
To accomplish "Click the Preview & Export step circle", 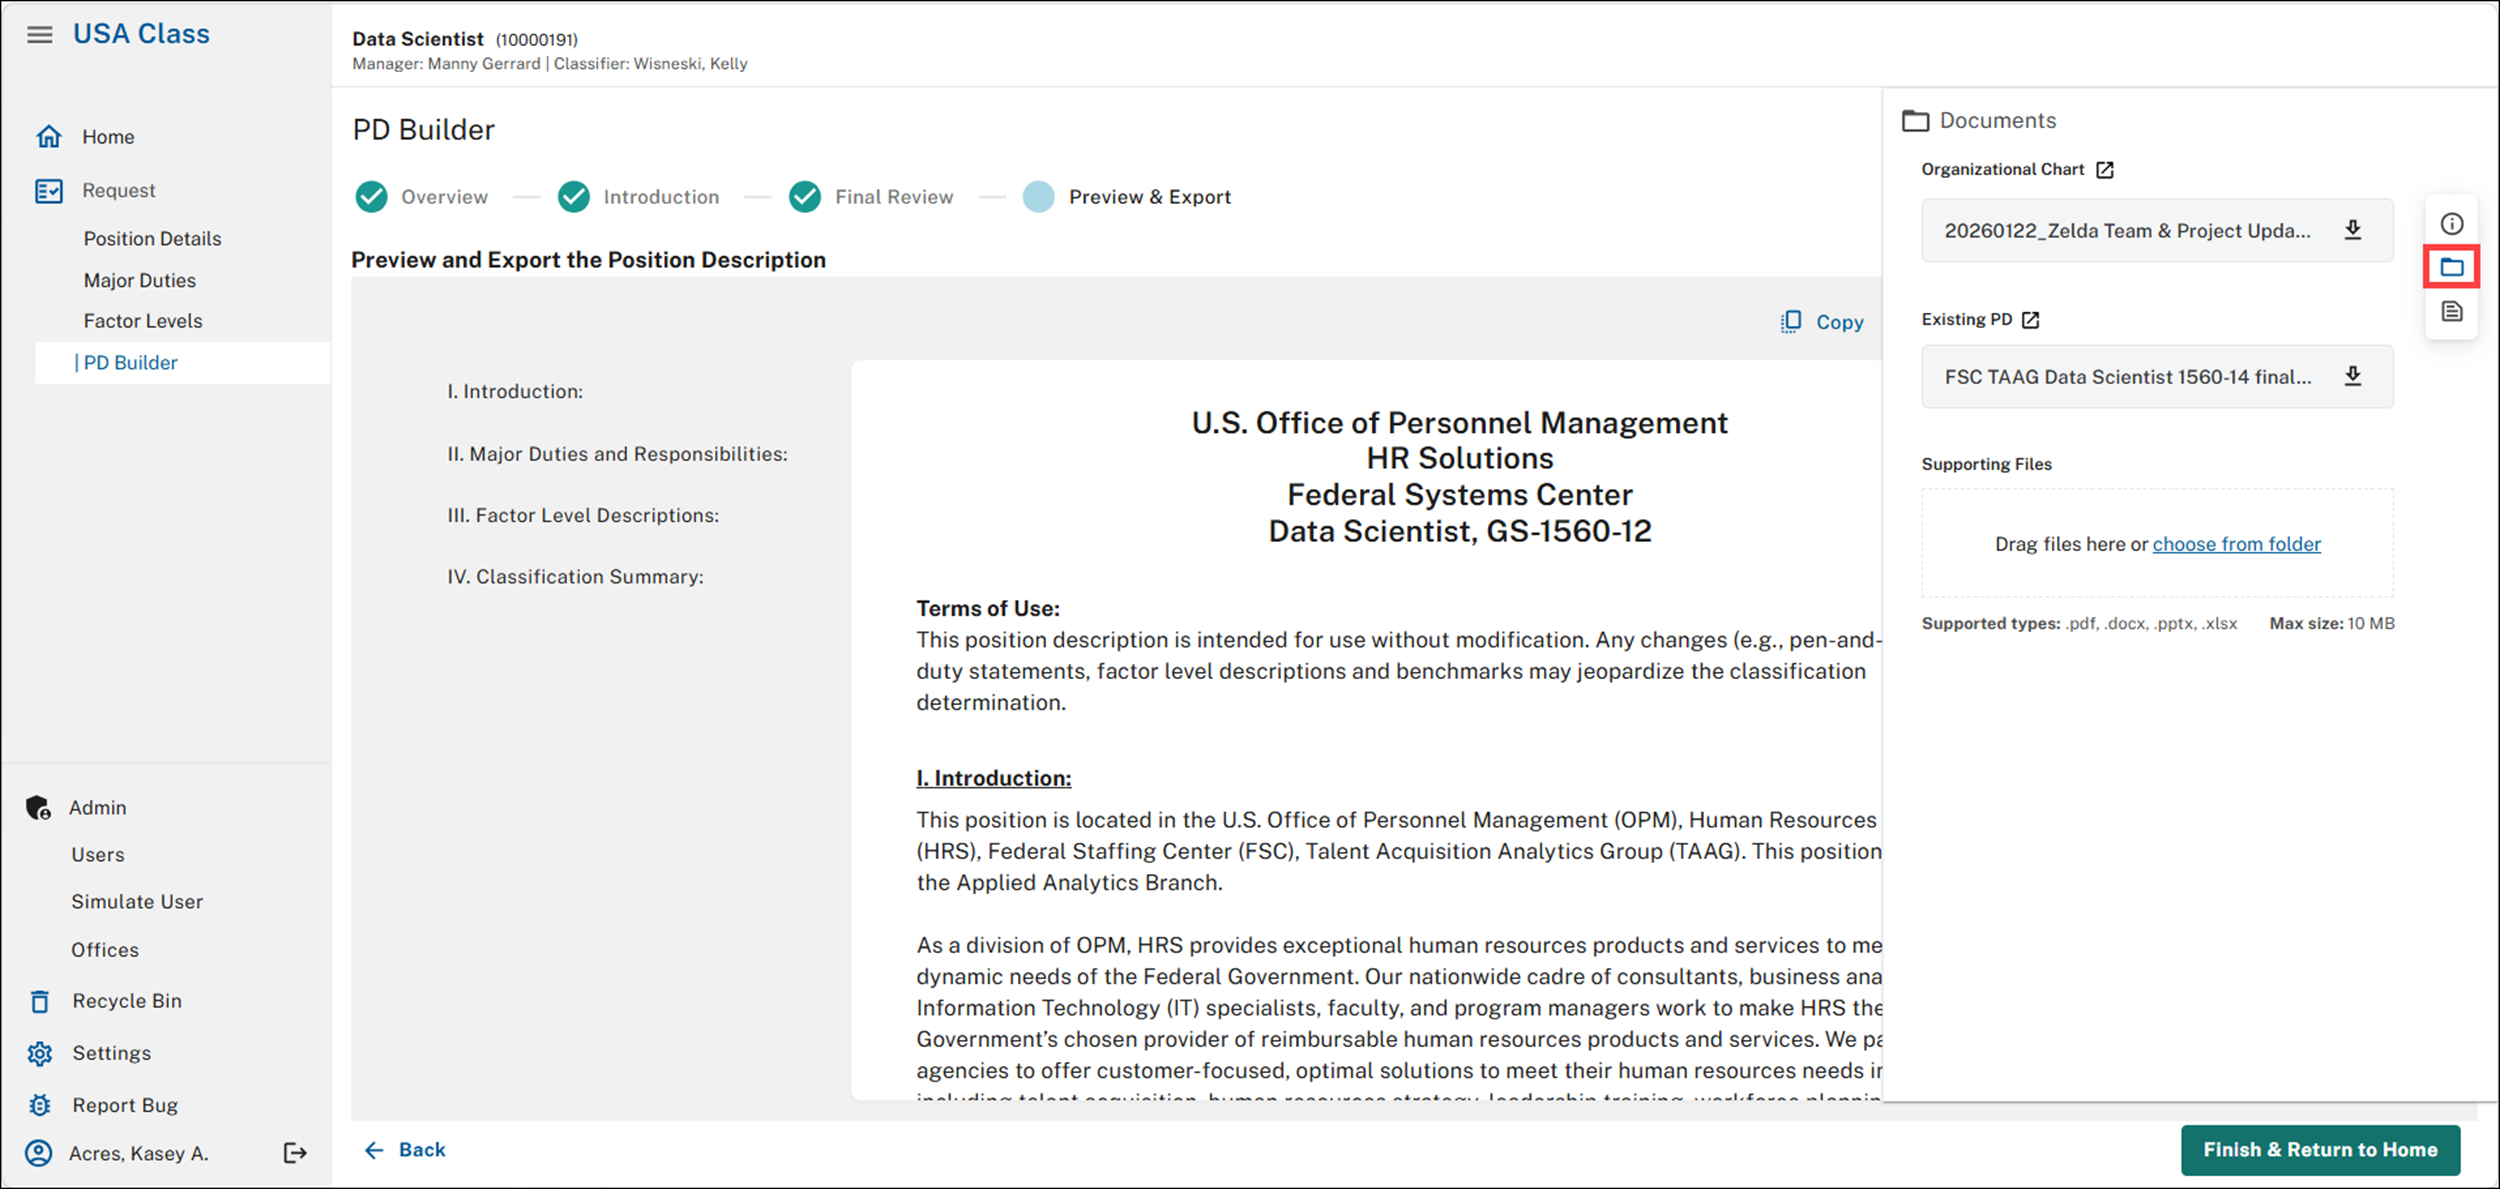I will [1039, 197].
